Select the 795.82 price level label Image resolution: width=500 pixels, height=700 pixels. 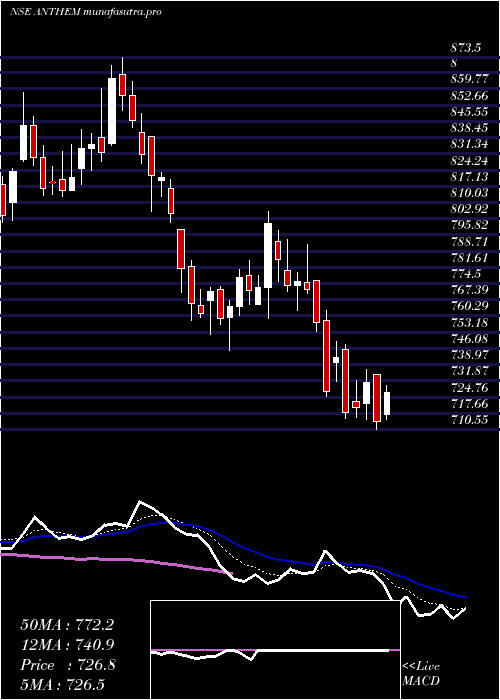pos(469,225)
